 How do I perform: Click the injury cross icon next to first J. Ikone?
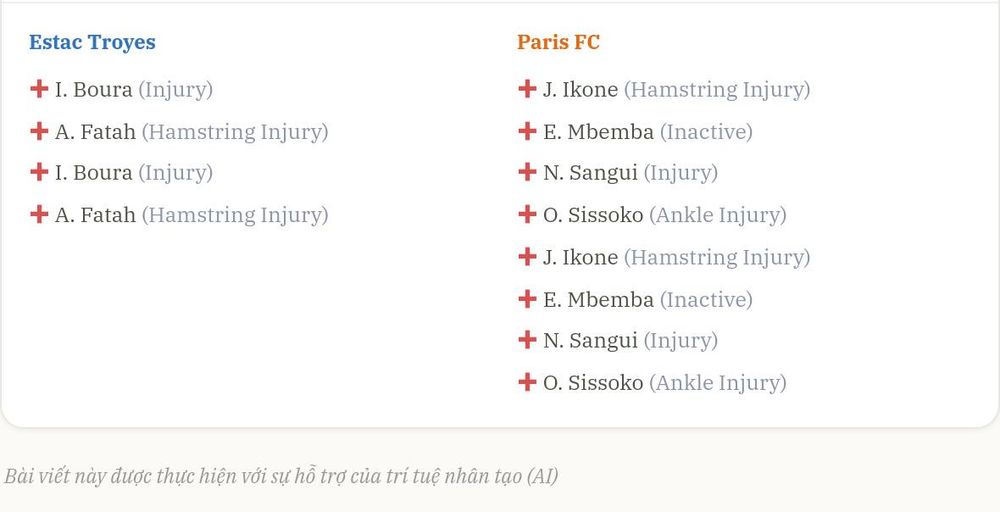pos(527,89)
